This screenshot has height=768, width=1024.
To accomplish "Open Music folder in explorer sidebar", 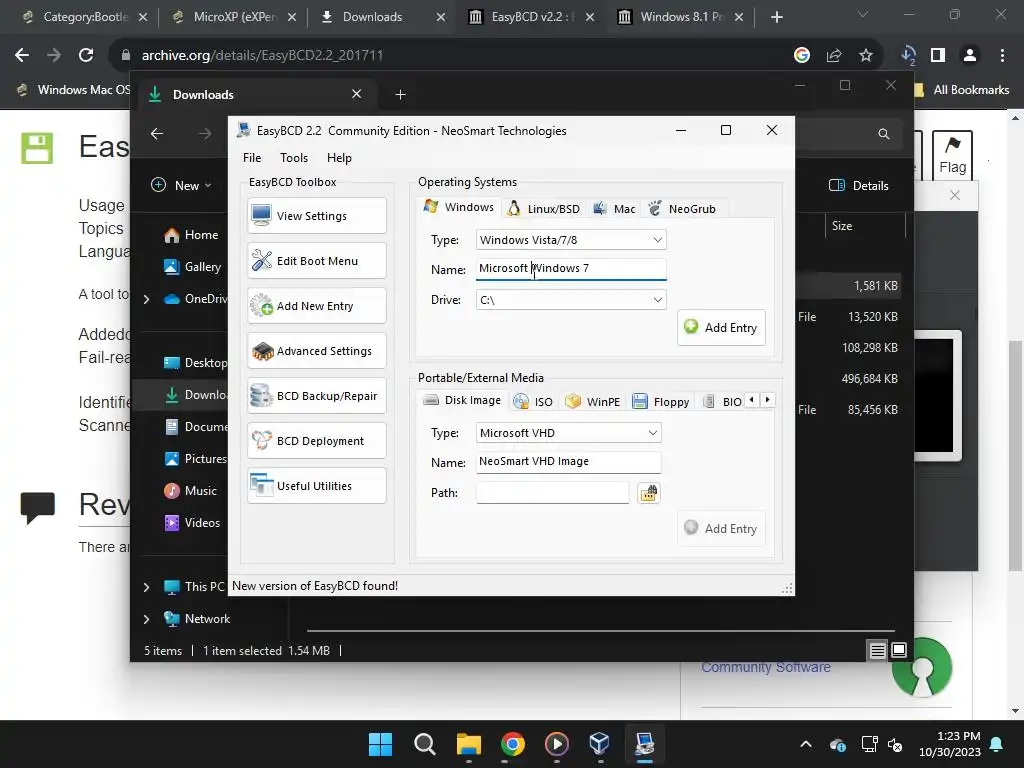I will [190, 490].
